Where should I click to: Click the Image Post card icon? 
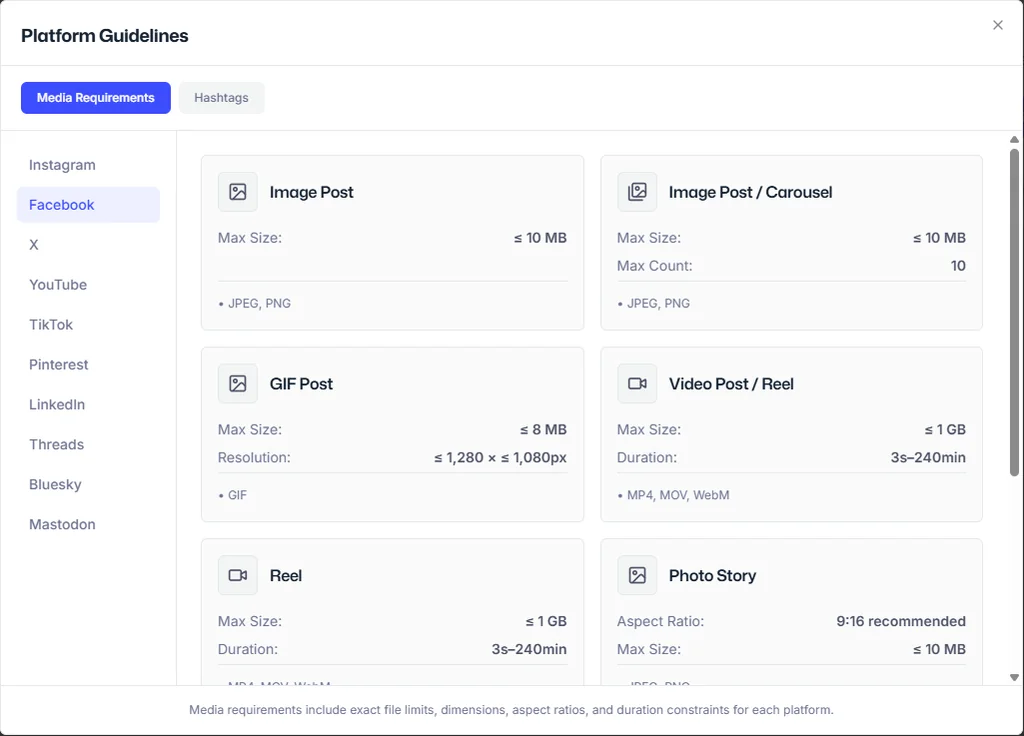point(238,192)
